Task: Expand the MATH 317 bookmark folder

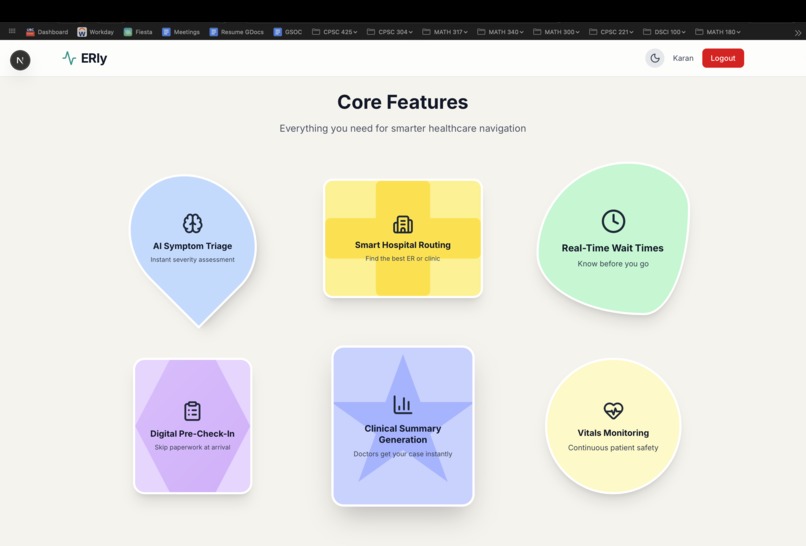Action: pos(445,32)
